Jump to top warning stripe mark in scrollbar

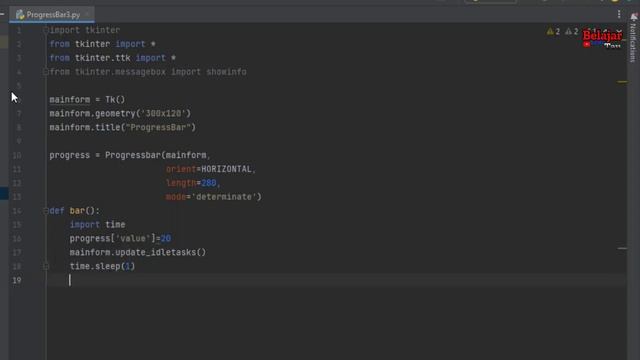pyautogui.click(x=622, y=82)
